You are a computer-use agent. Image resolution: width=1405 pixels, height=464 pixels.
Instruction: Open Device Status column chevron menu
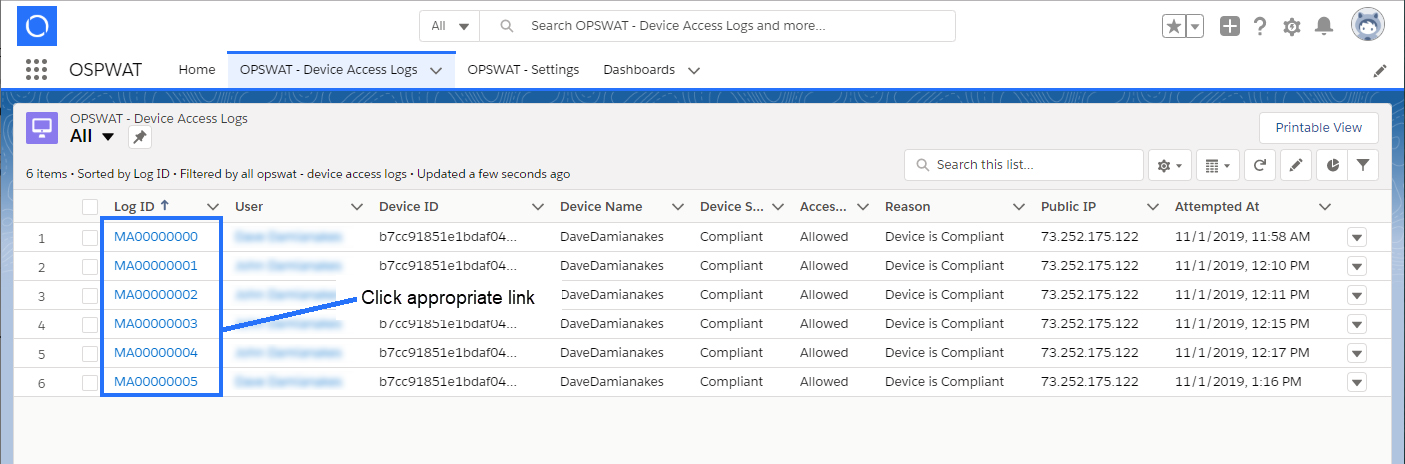[778, 207]
